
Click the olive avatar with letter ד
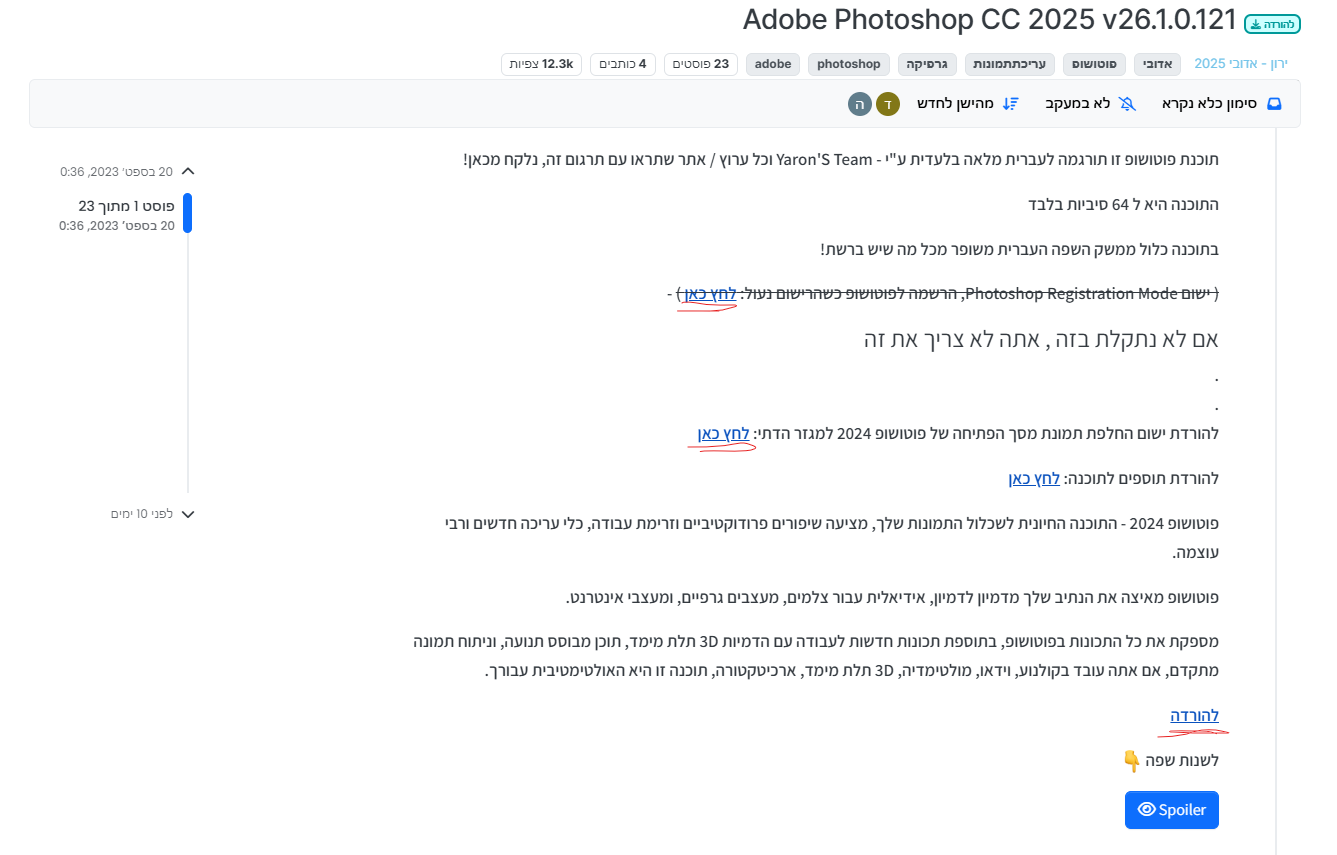(888, 103)
